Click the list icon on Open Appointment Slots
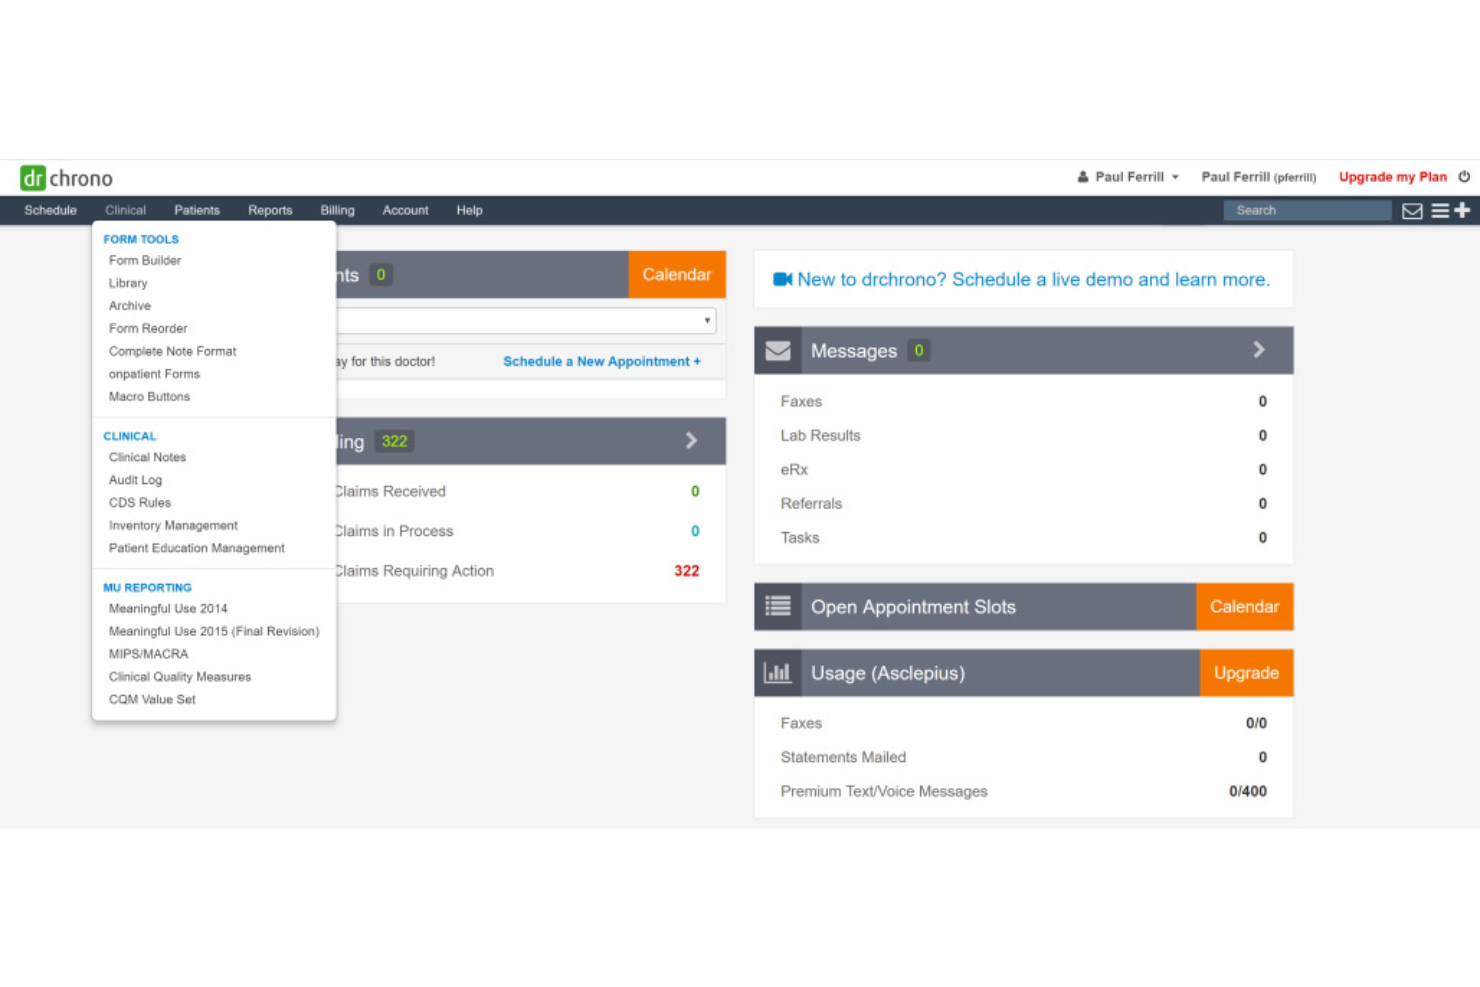This screenshot has height=987, width=1480. [x=778, y=606]
